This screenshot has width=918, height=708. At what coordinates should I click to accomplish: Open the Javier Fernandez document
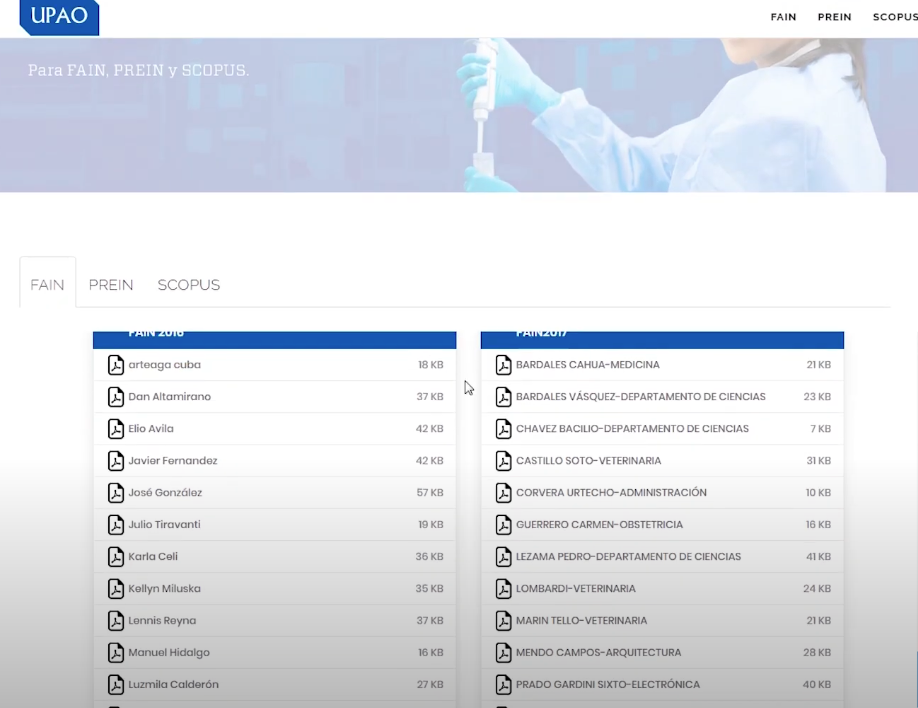[172, 461]
